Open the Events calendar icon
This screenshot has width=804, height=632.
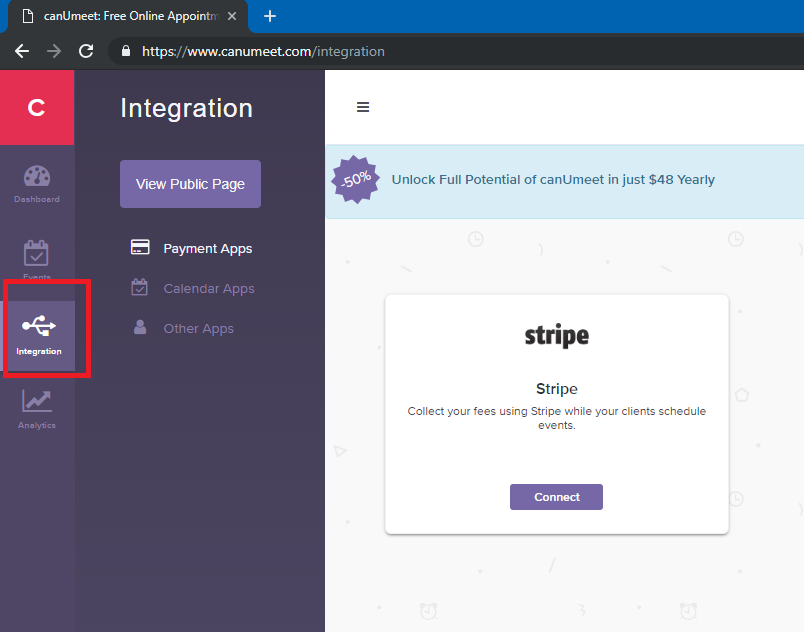click(x=36, y=253)
